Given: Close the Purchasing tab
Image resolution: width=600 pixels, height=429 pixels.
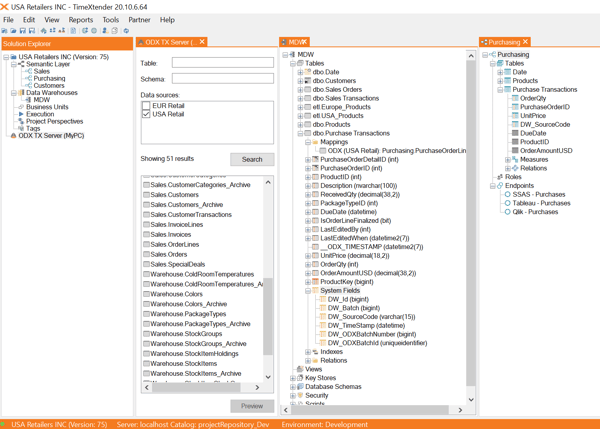Looking at the screenshot, I should [525, 42].
